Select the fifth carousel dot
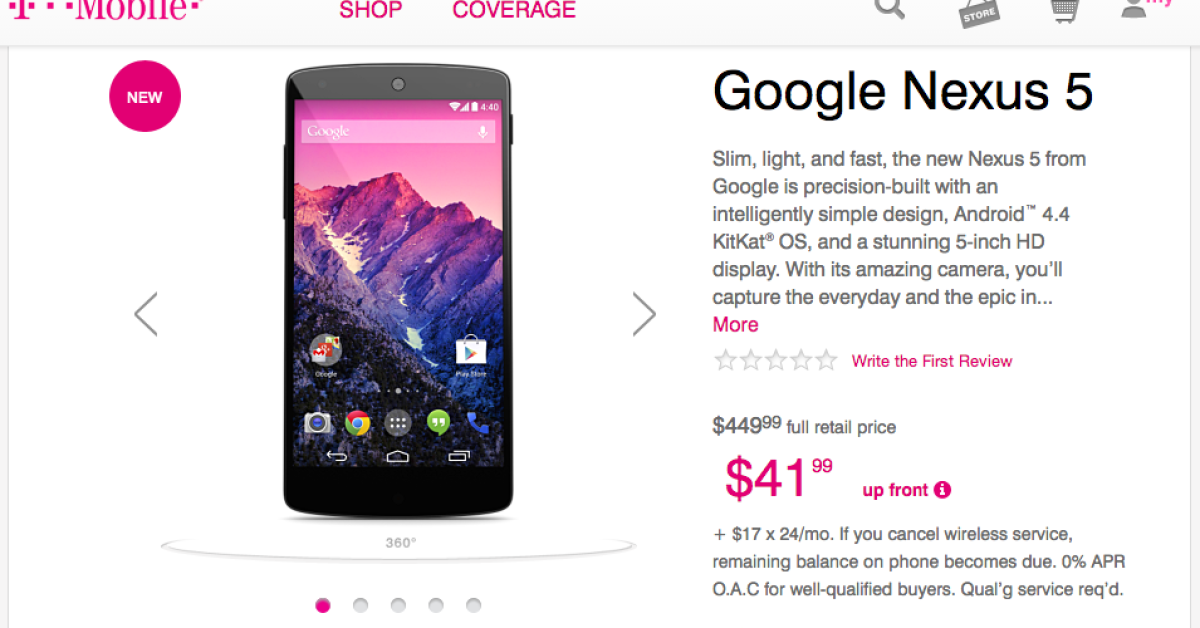The image size is (1200, 628). (473, 605)
